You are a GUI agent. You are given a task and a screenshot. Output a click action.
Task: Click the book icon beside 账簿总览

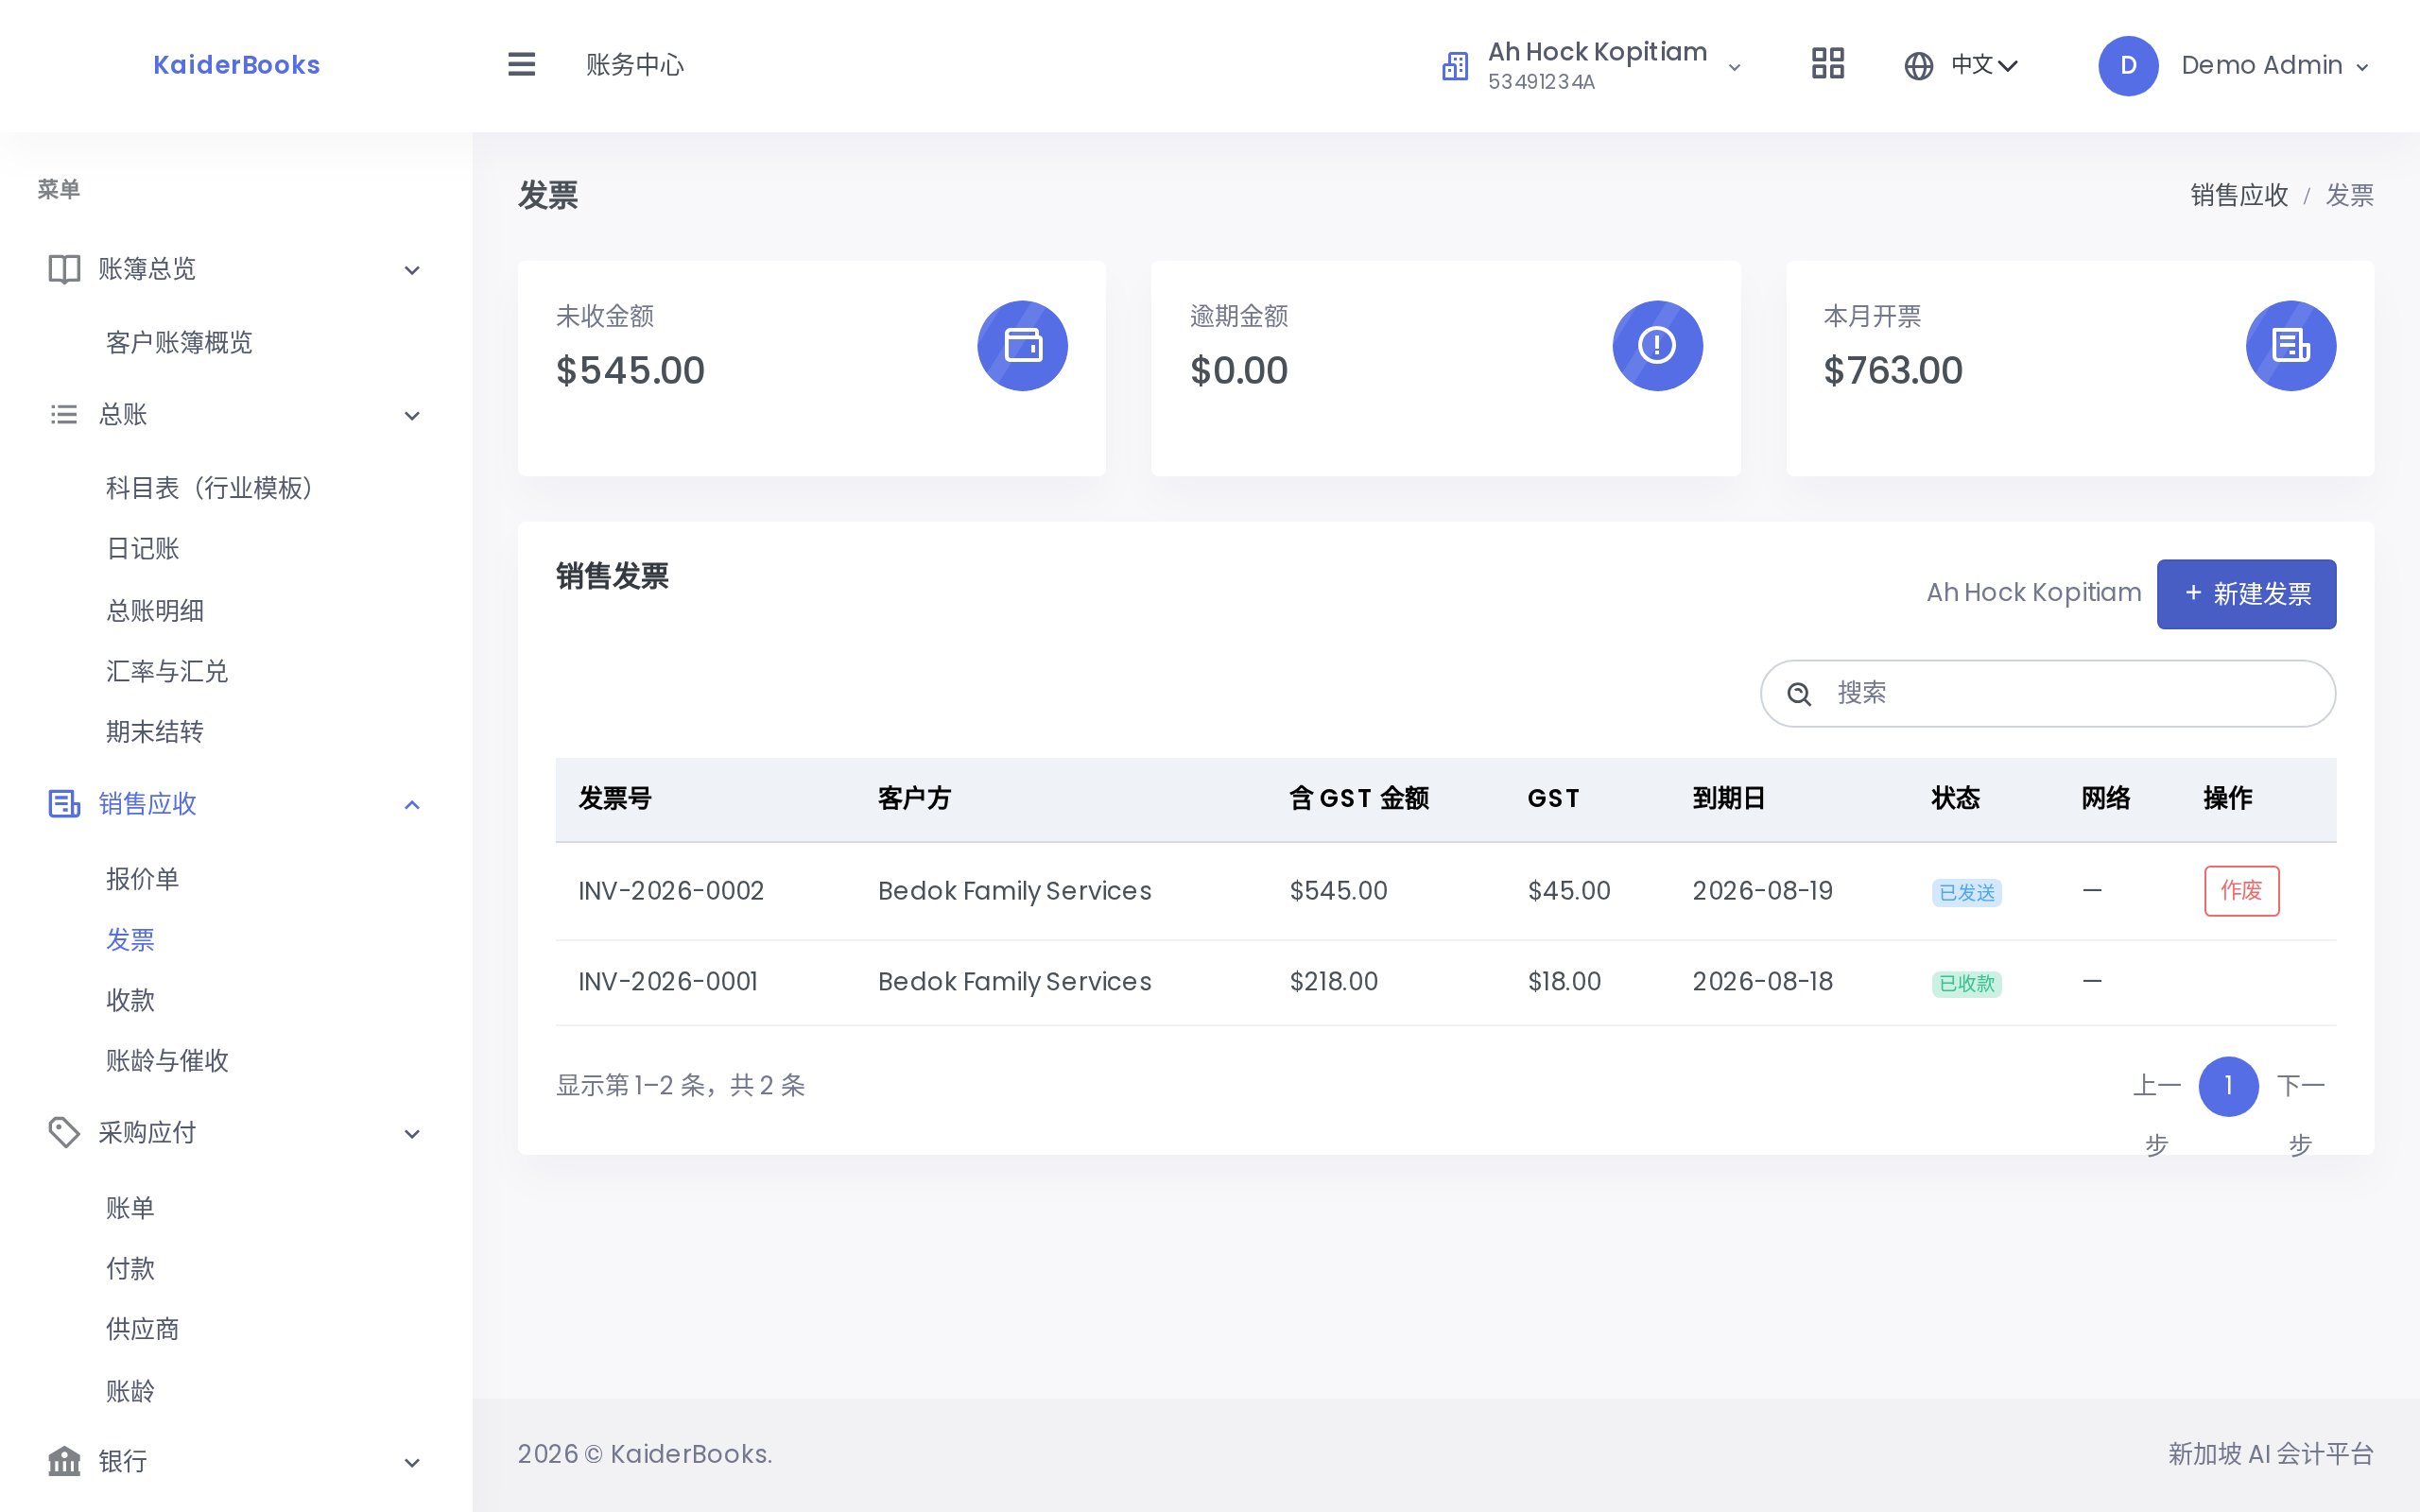pos(64,269)
